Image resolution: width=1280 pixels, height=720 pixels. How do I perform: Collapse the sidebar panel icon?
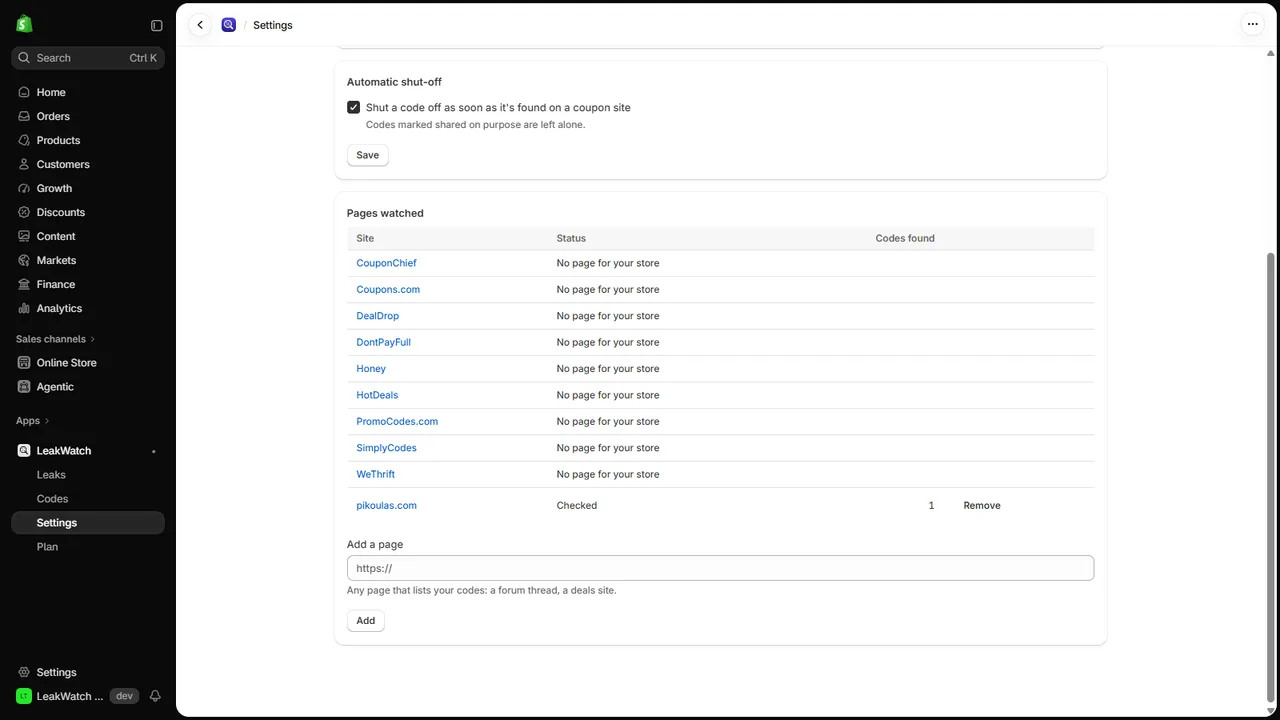156,26
